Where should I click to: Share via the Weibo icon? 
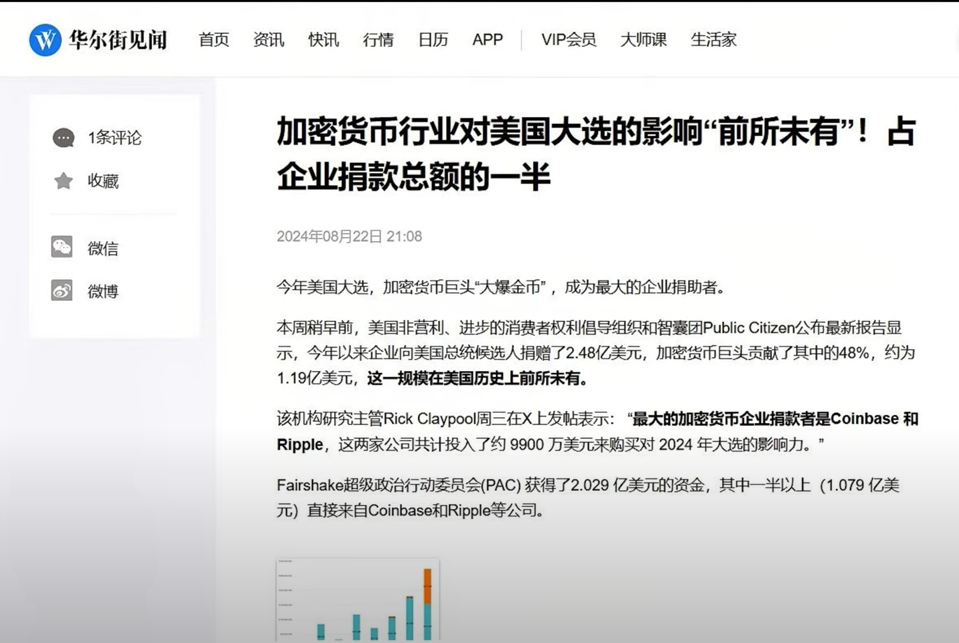[x=62, y=291]
